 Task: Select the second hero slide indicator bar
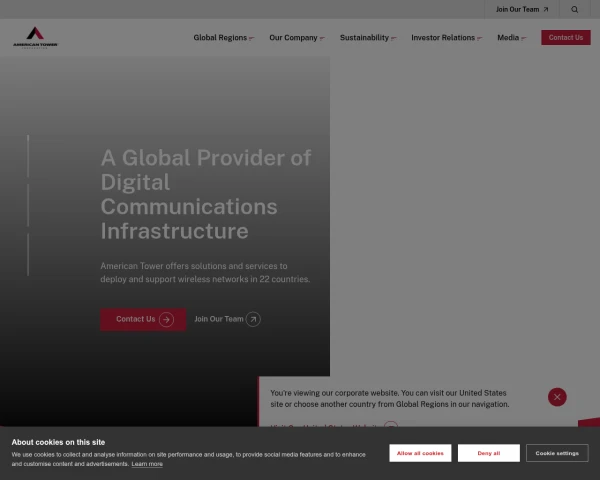[x=28, y=205]
